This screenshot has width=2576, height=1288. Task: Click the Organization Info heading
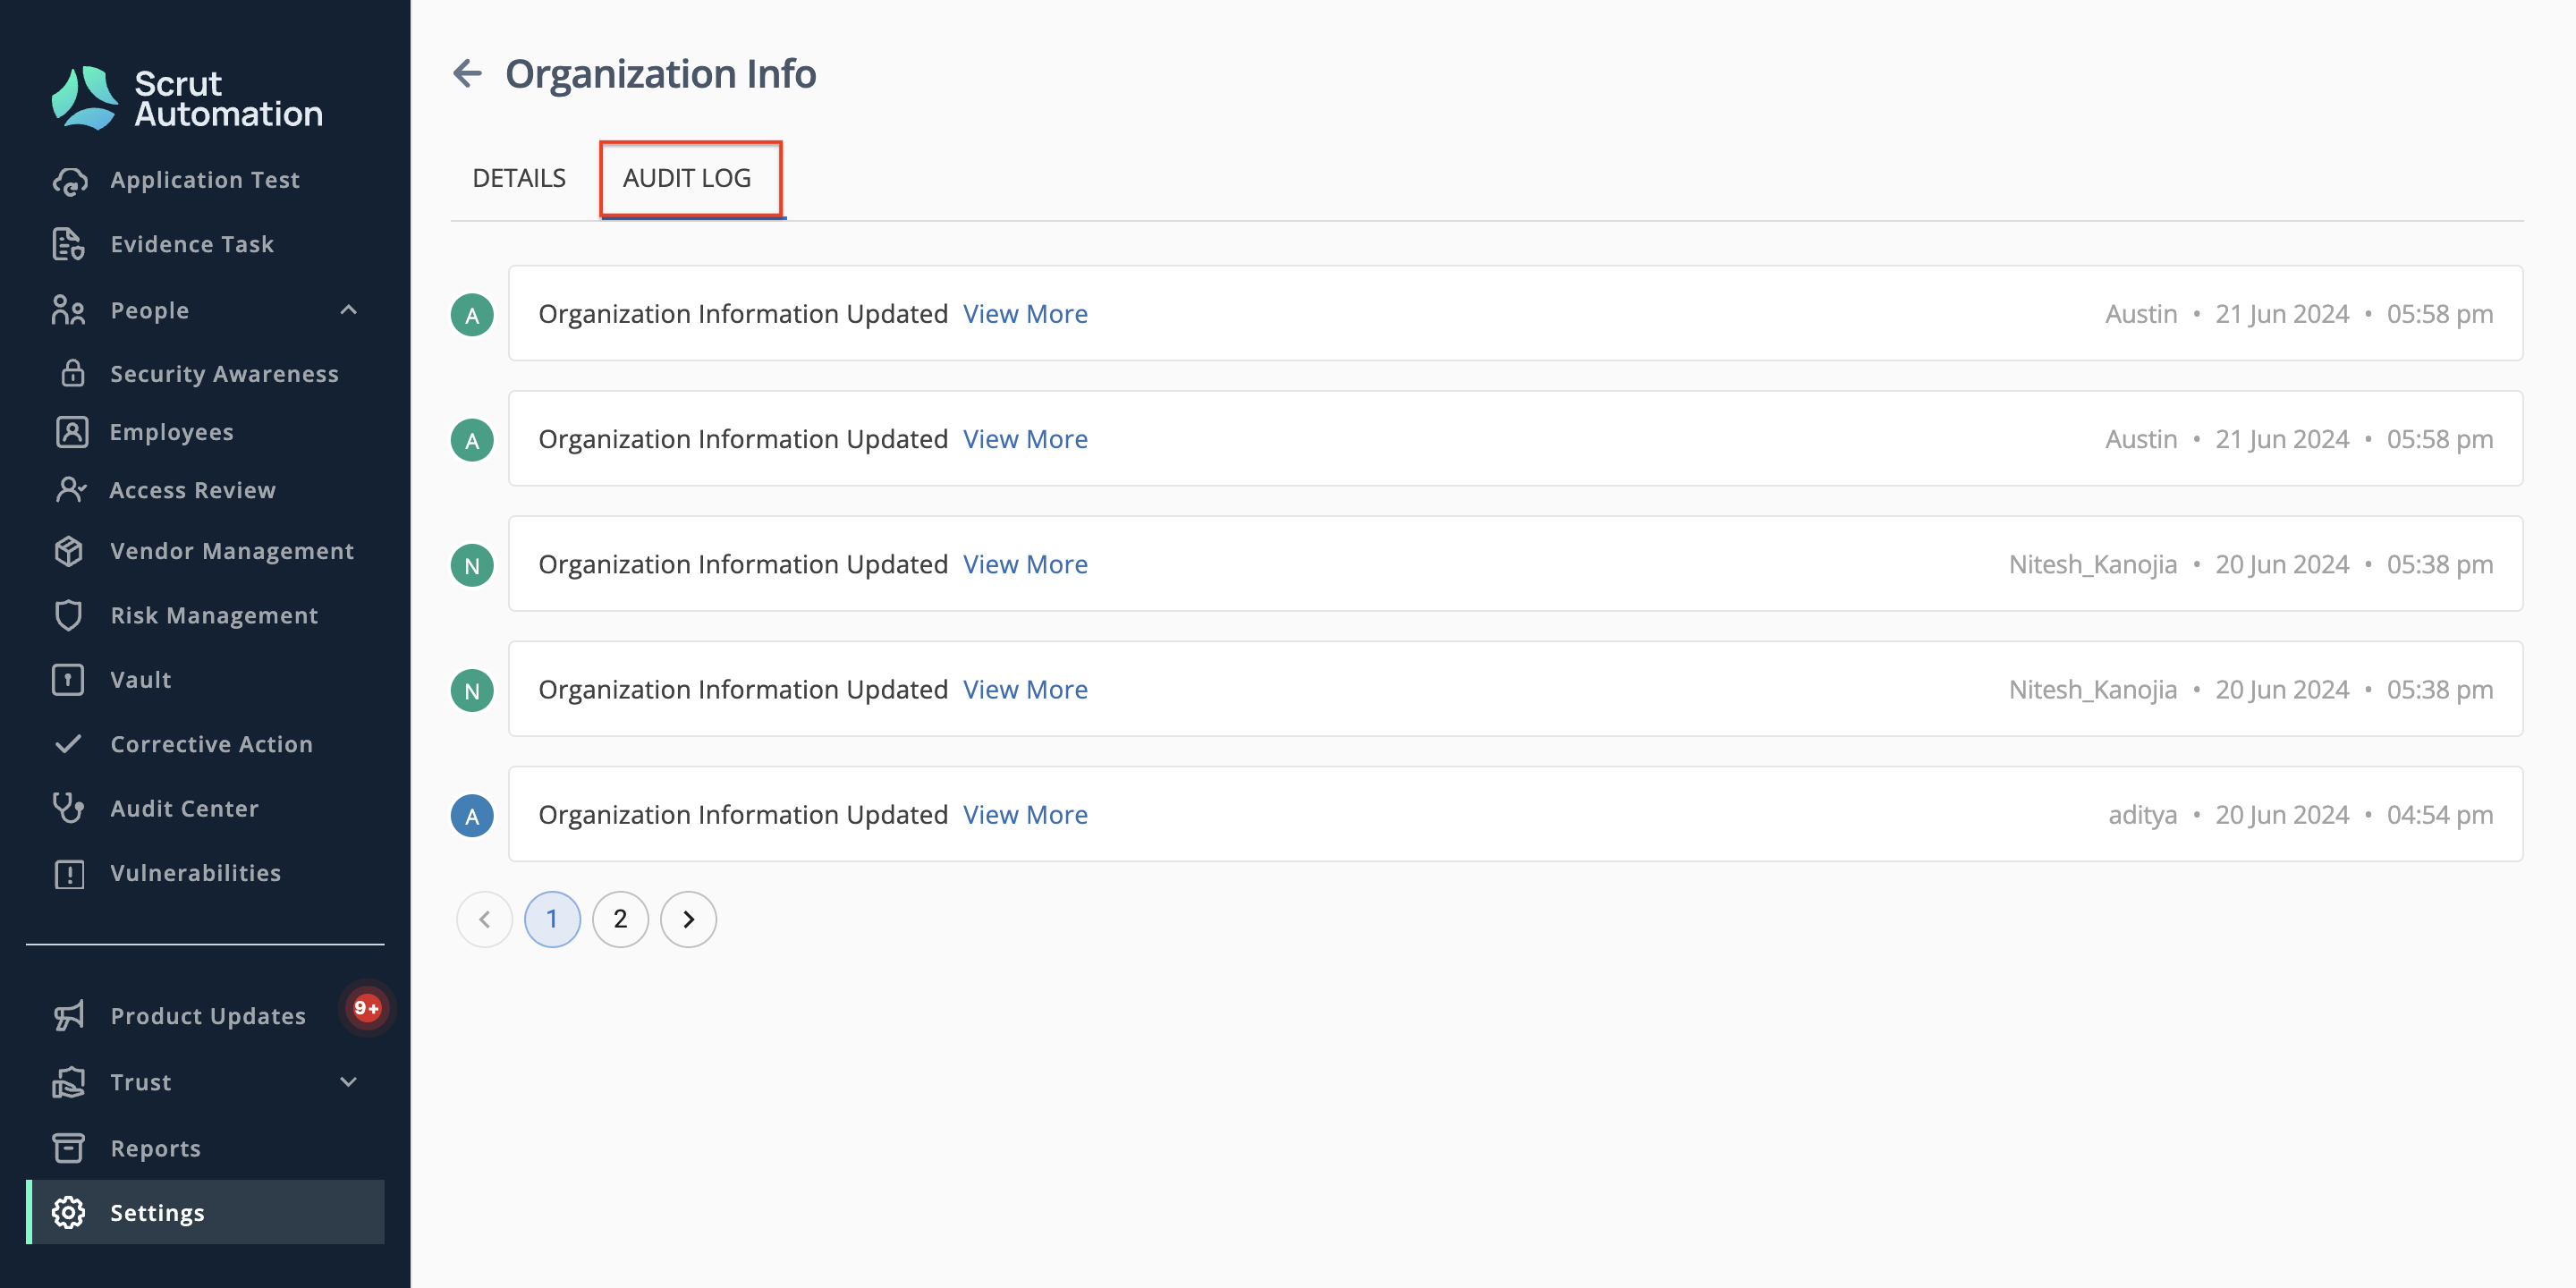pyautogui.click(x=660, y=74)
